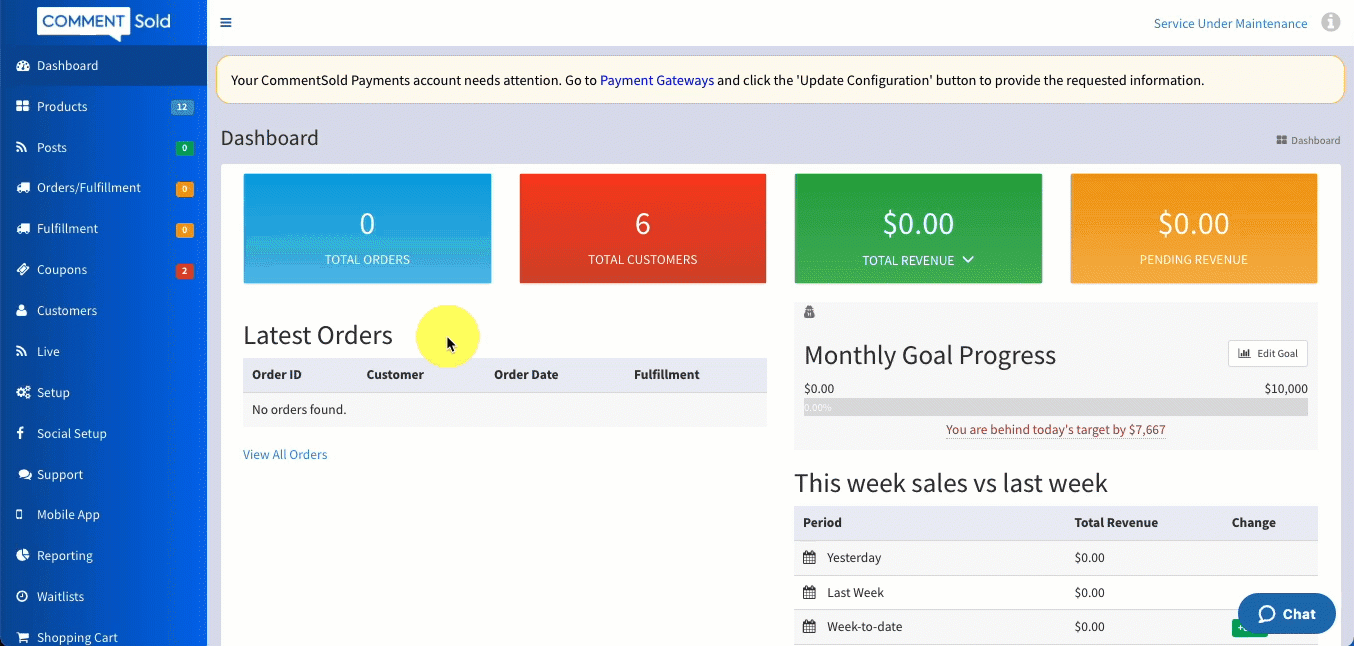Viewport: 1354px width, 646px height.
Task: Click the Total Orders blue card
Action: (x=367, y=229)
